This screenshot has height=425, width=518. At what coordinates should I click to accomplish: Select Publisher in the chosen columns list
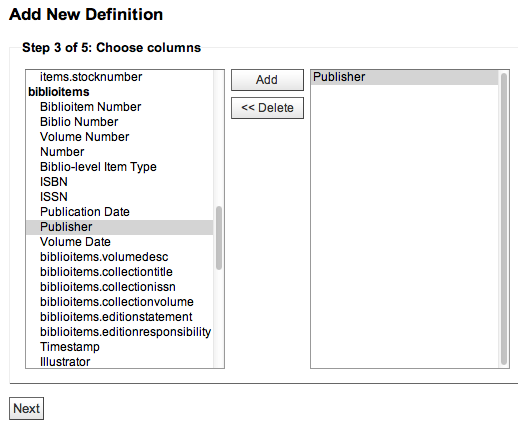pyautogui.click(x=404, y=77)
